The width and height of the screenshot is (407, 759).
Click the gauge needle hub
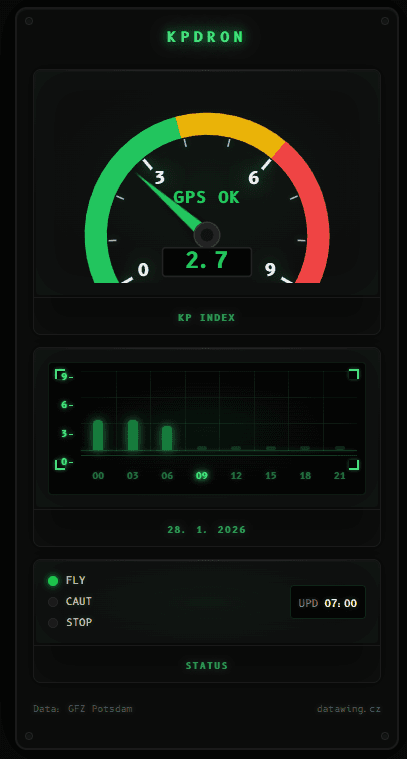click(x=207, y=235)
